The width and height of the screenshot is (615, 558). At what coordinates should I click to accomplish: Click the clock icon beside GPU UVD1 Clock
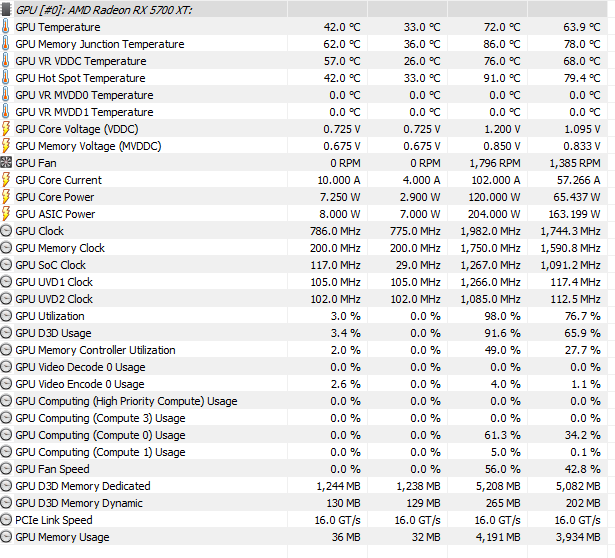point(6,282)
